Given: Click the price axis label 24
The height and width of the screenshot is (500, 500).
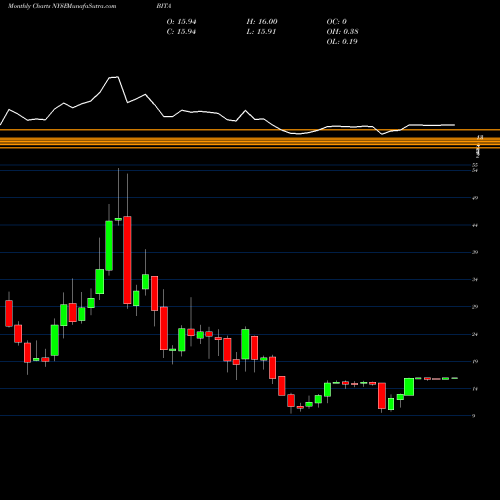Looking at the screenshot, I should (x=475, y=334).
